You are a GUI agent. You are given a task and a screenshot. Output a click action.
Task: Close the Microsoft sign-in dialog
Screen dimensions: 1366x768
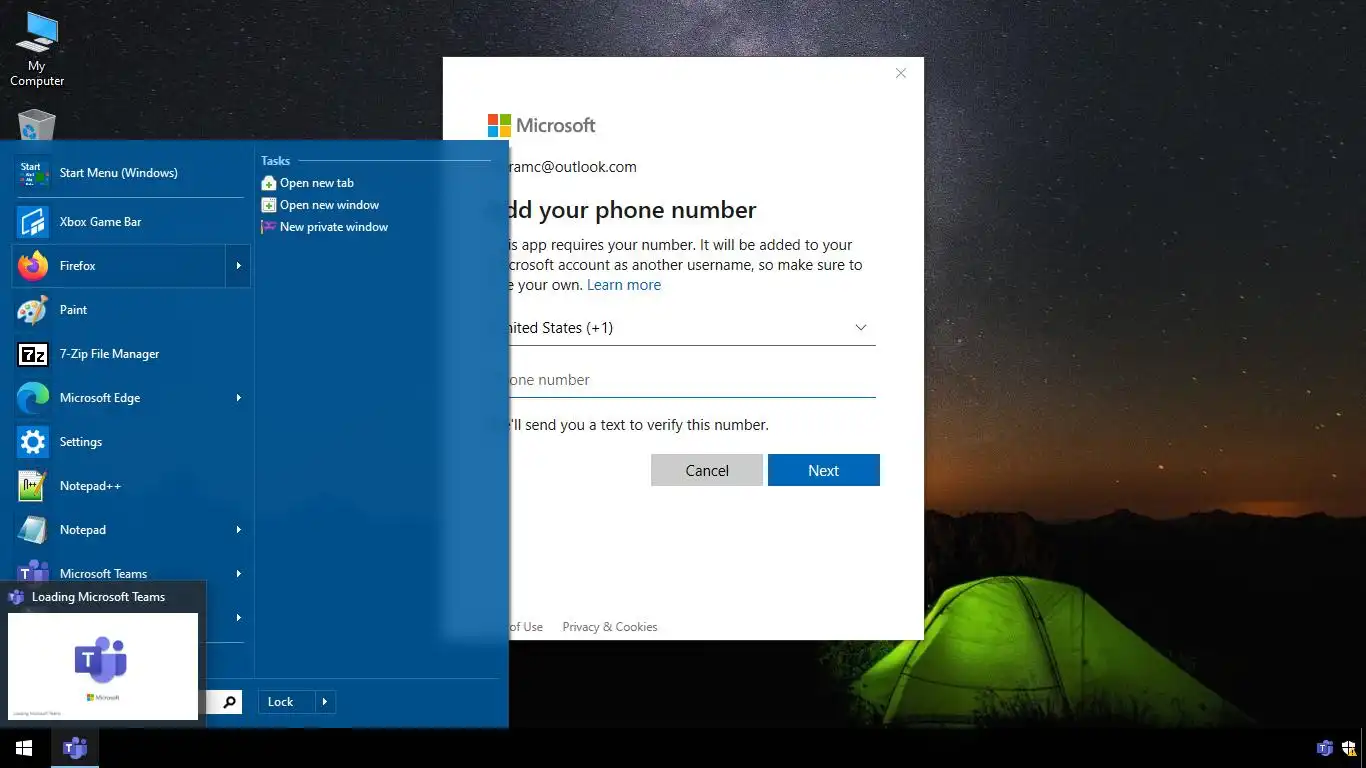click(x=900, y=73)
